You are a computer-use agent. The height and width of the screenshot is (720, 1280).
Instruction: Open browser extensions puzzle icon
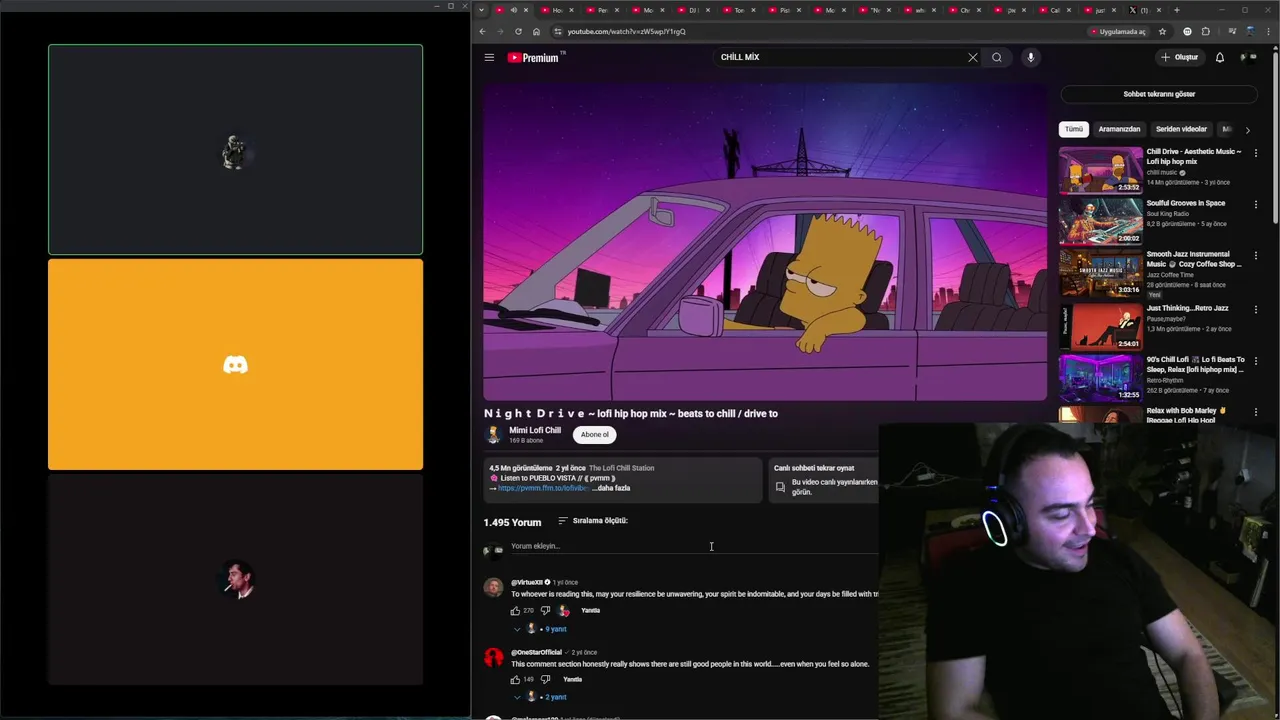click(1205, 31)
